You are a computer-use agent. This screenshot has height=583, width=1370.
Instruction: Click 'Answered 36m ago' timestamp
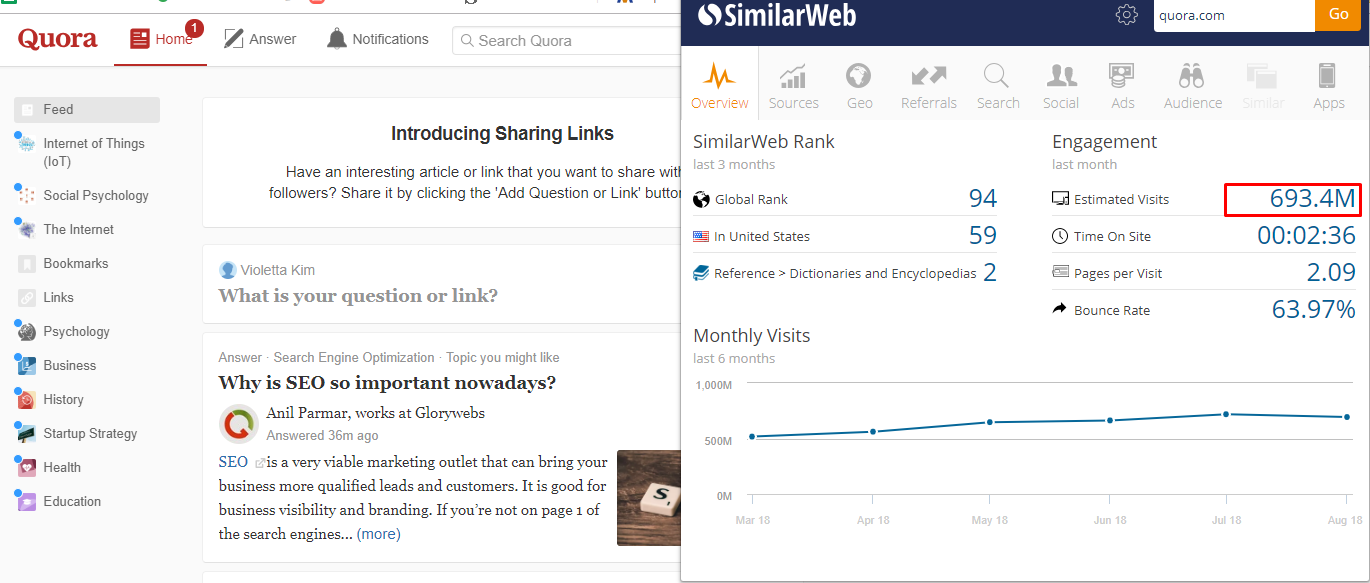click(x=322, y=436)
